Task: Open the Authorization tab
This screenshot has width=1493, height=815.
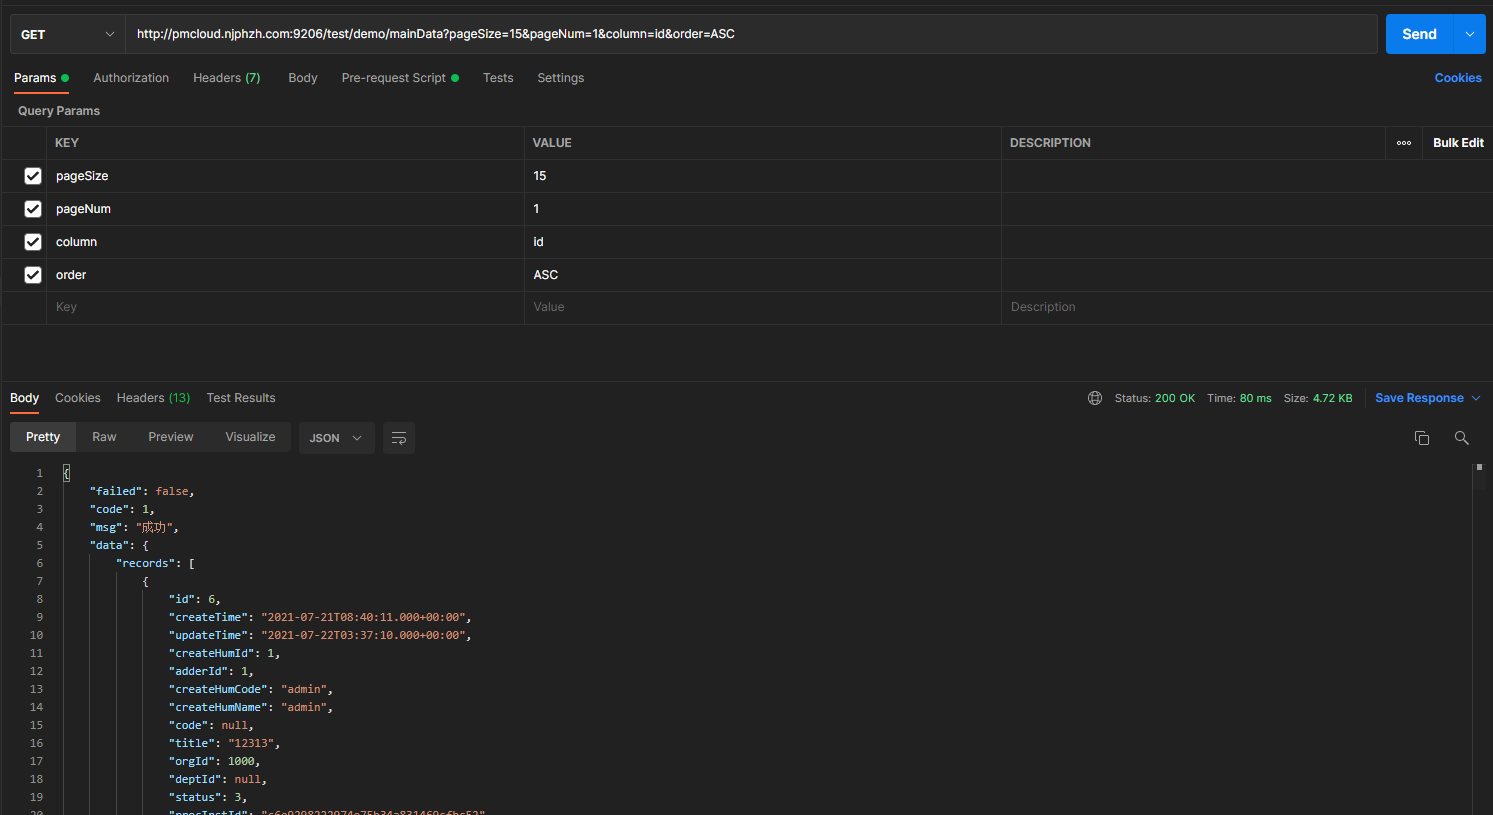Action: pos(131,78)
